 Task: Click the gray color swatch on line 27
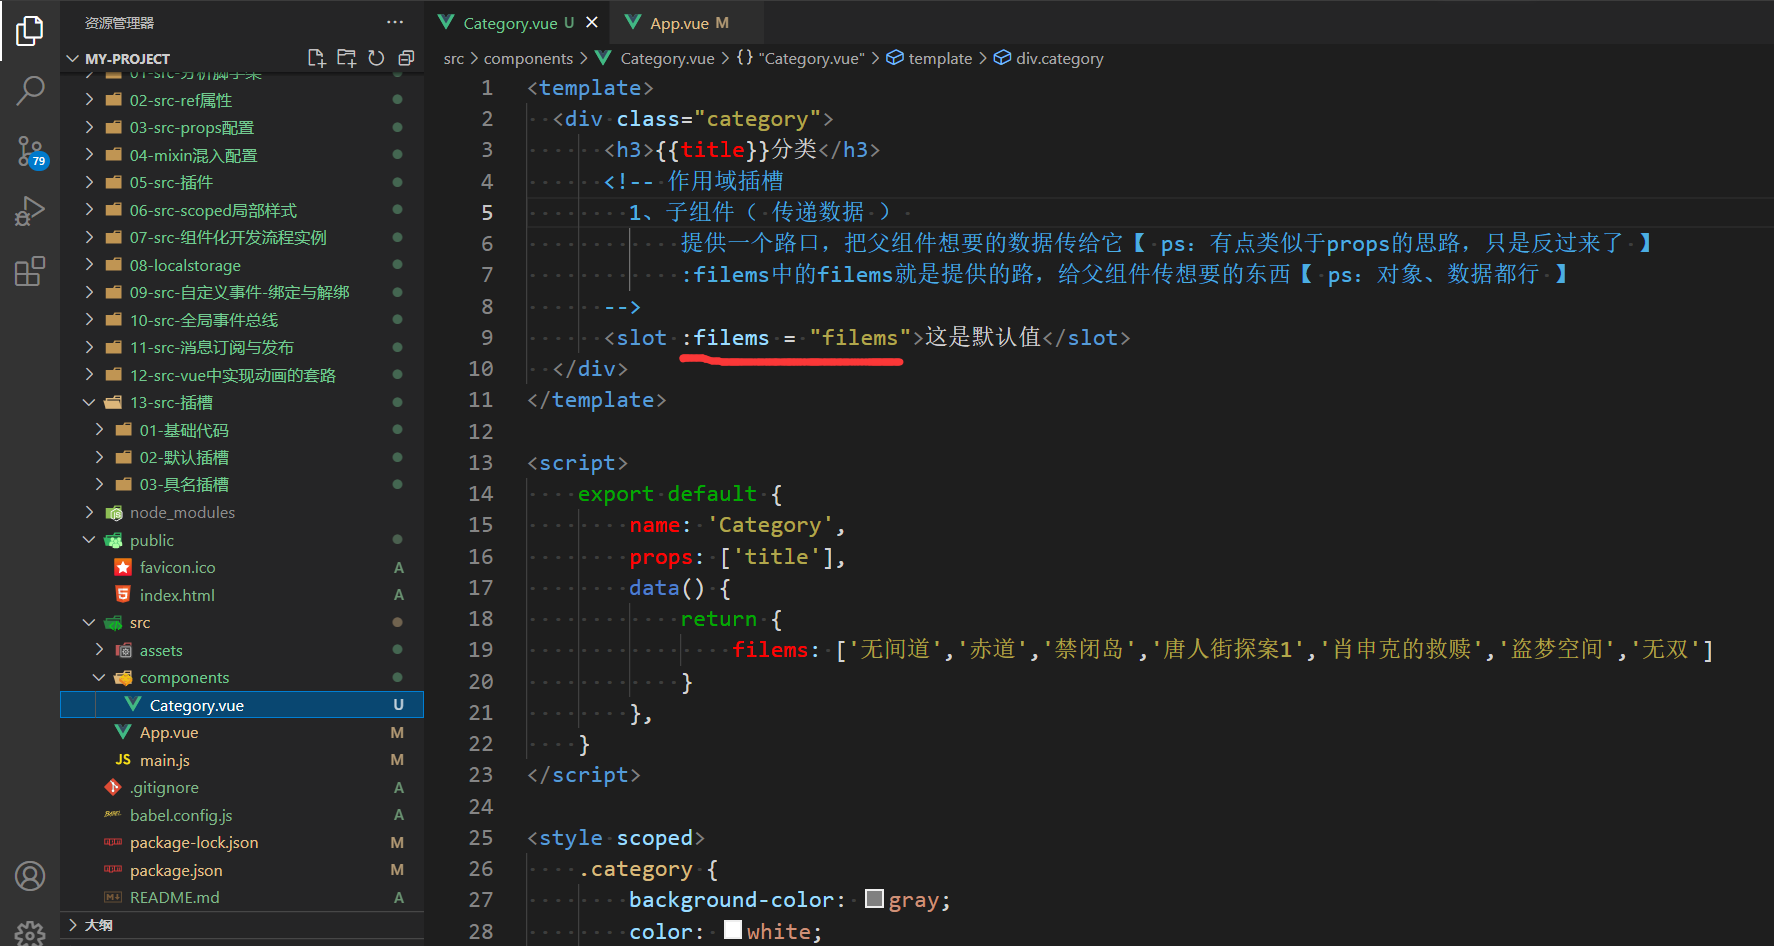[874, 898]
